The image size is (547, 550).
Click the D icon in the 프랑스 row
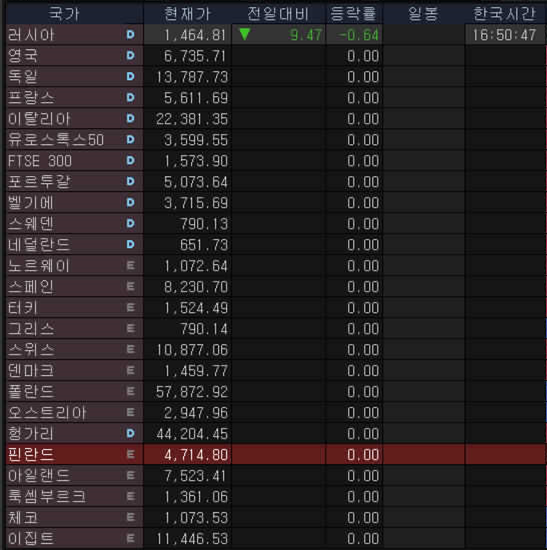[131, 98]
